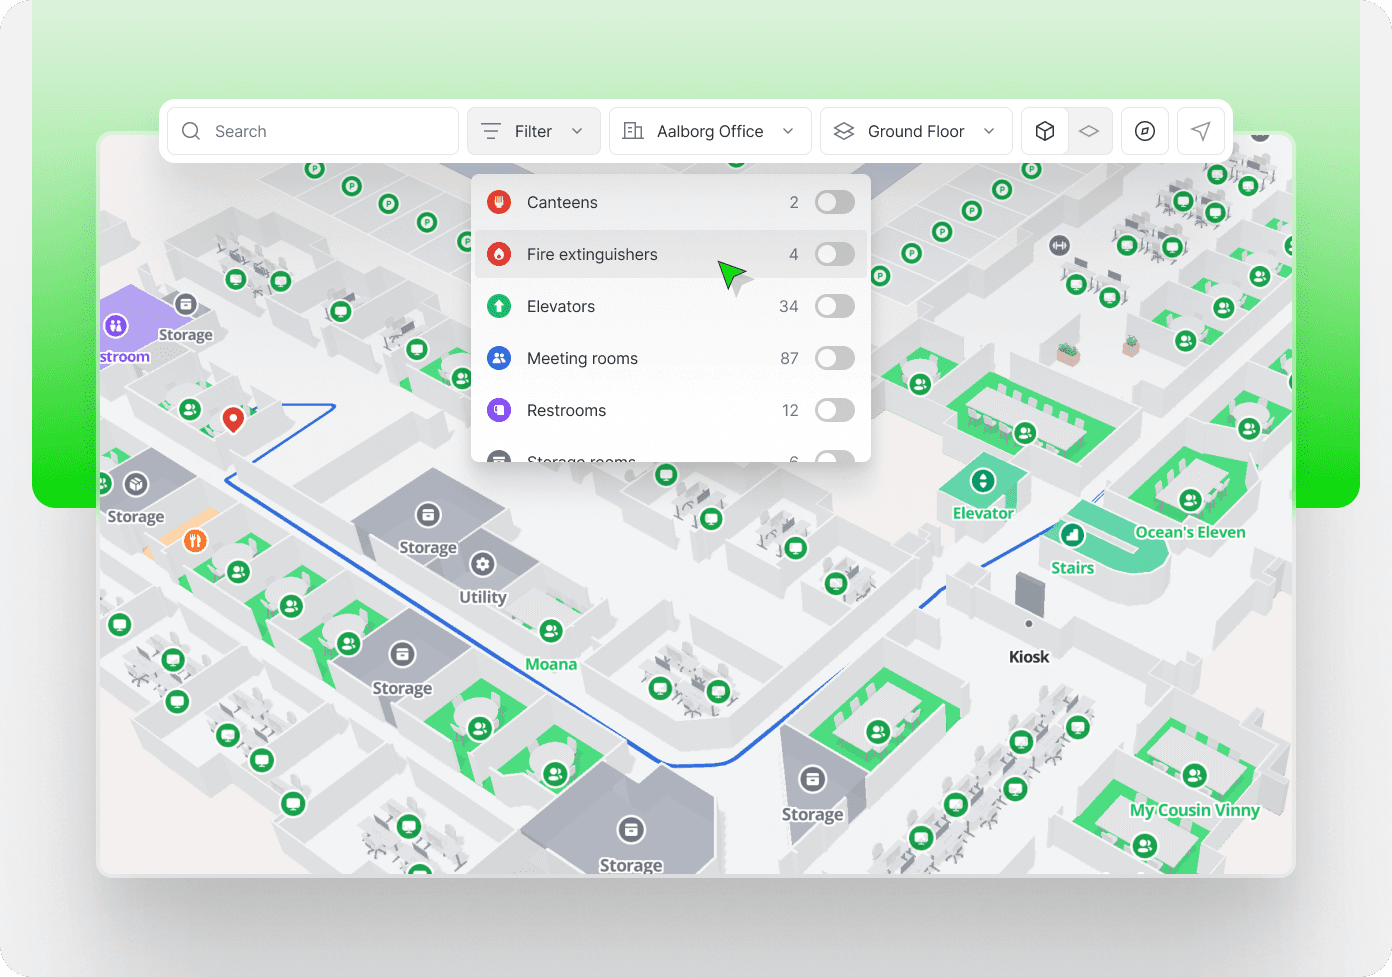The height and width of the screenshot is (977, 1392).
Task: Click the count 87 for Meeting rooms
Action: pos(789,358)
